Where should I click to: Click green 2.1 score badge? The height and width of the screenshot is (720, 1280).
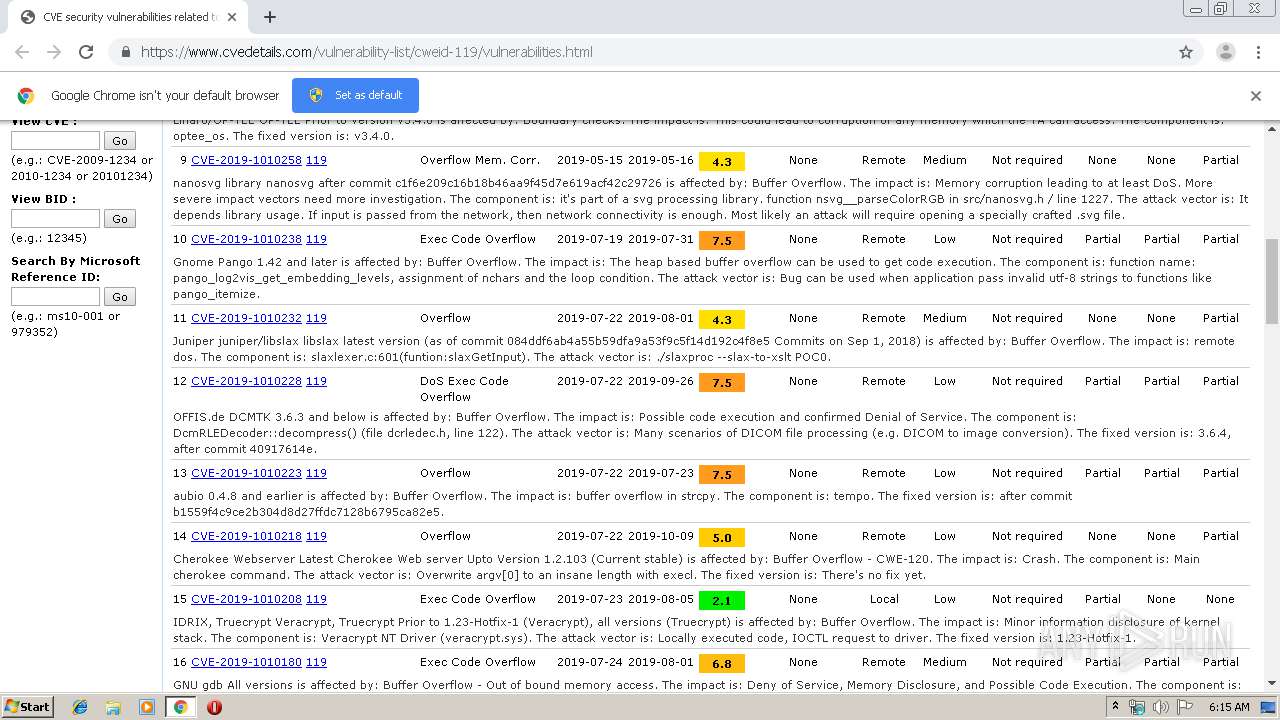722,600
